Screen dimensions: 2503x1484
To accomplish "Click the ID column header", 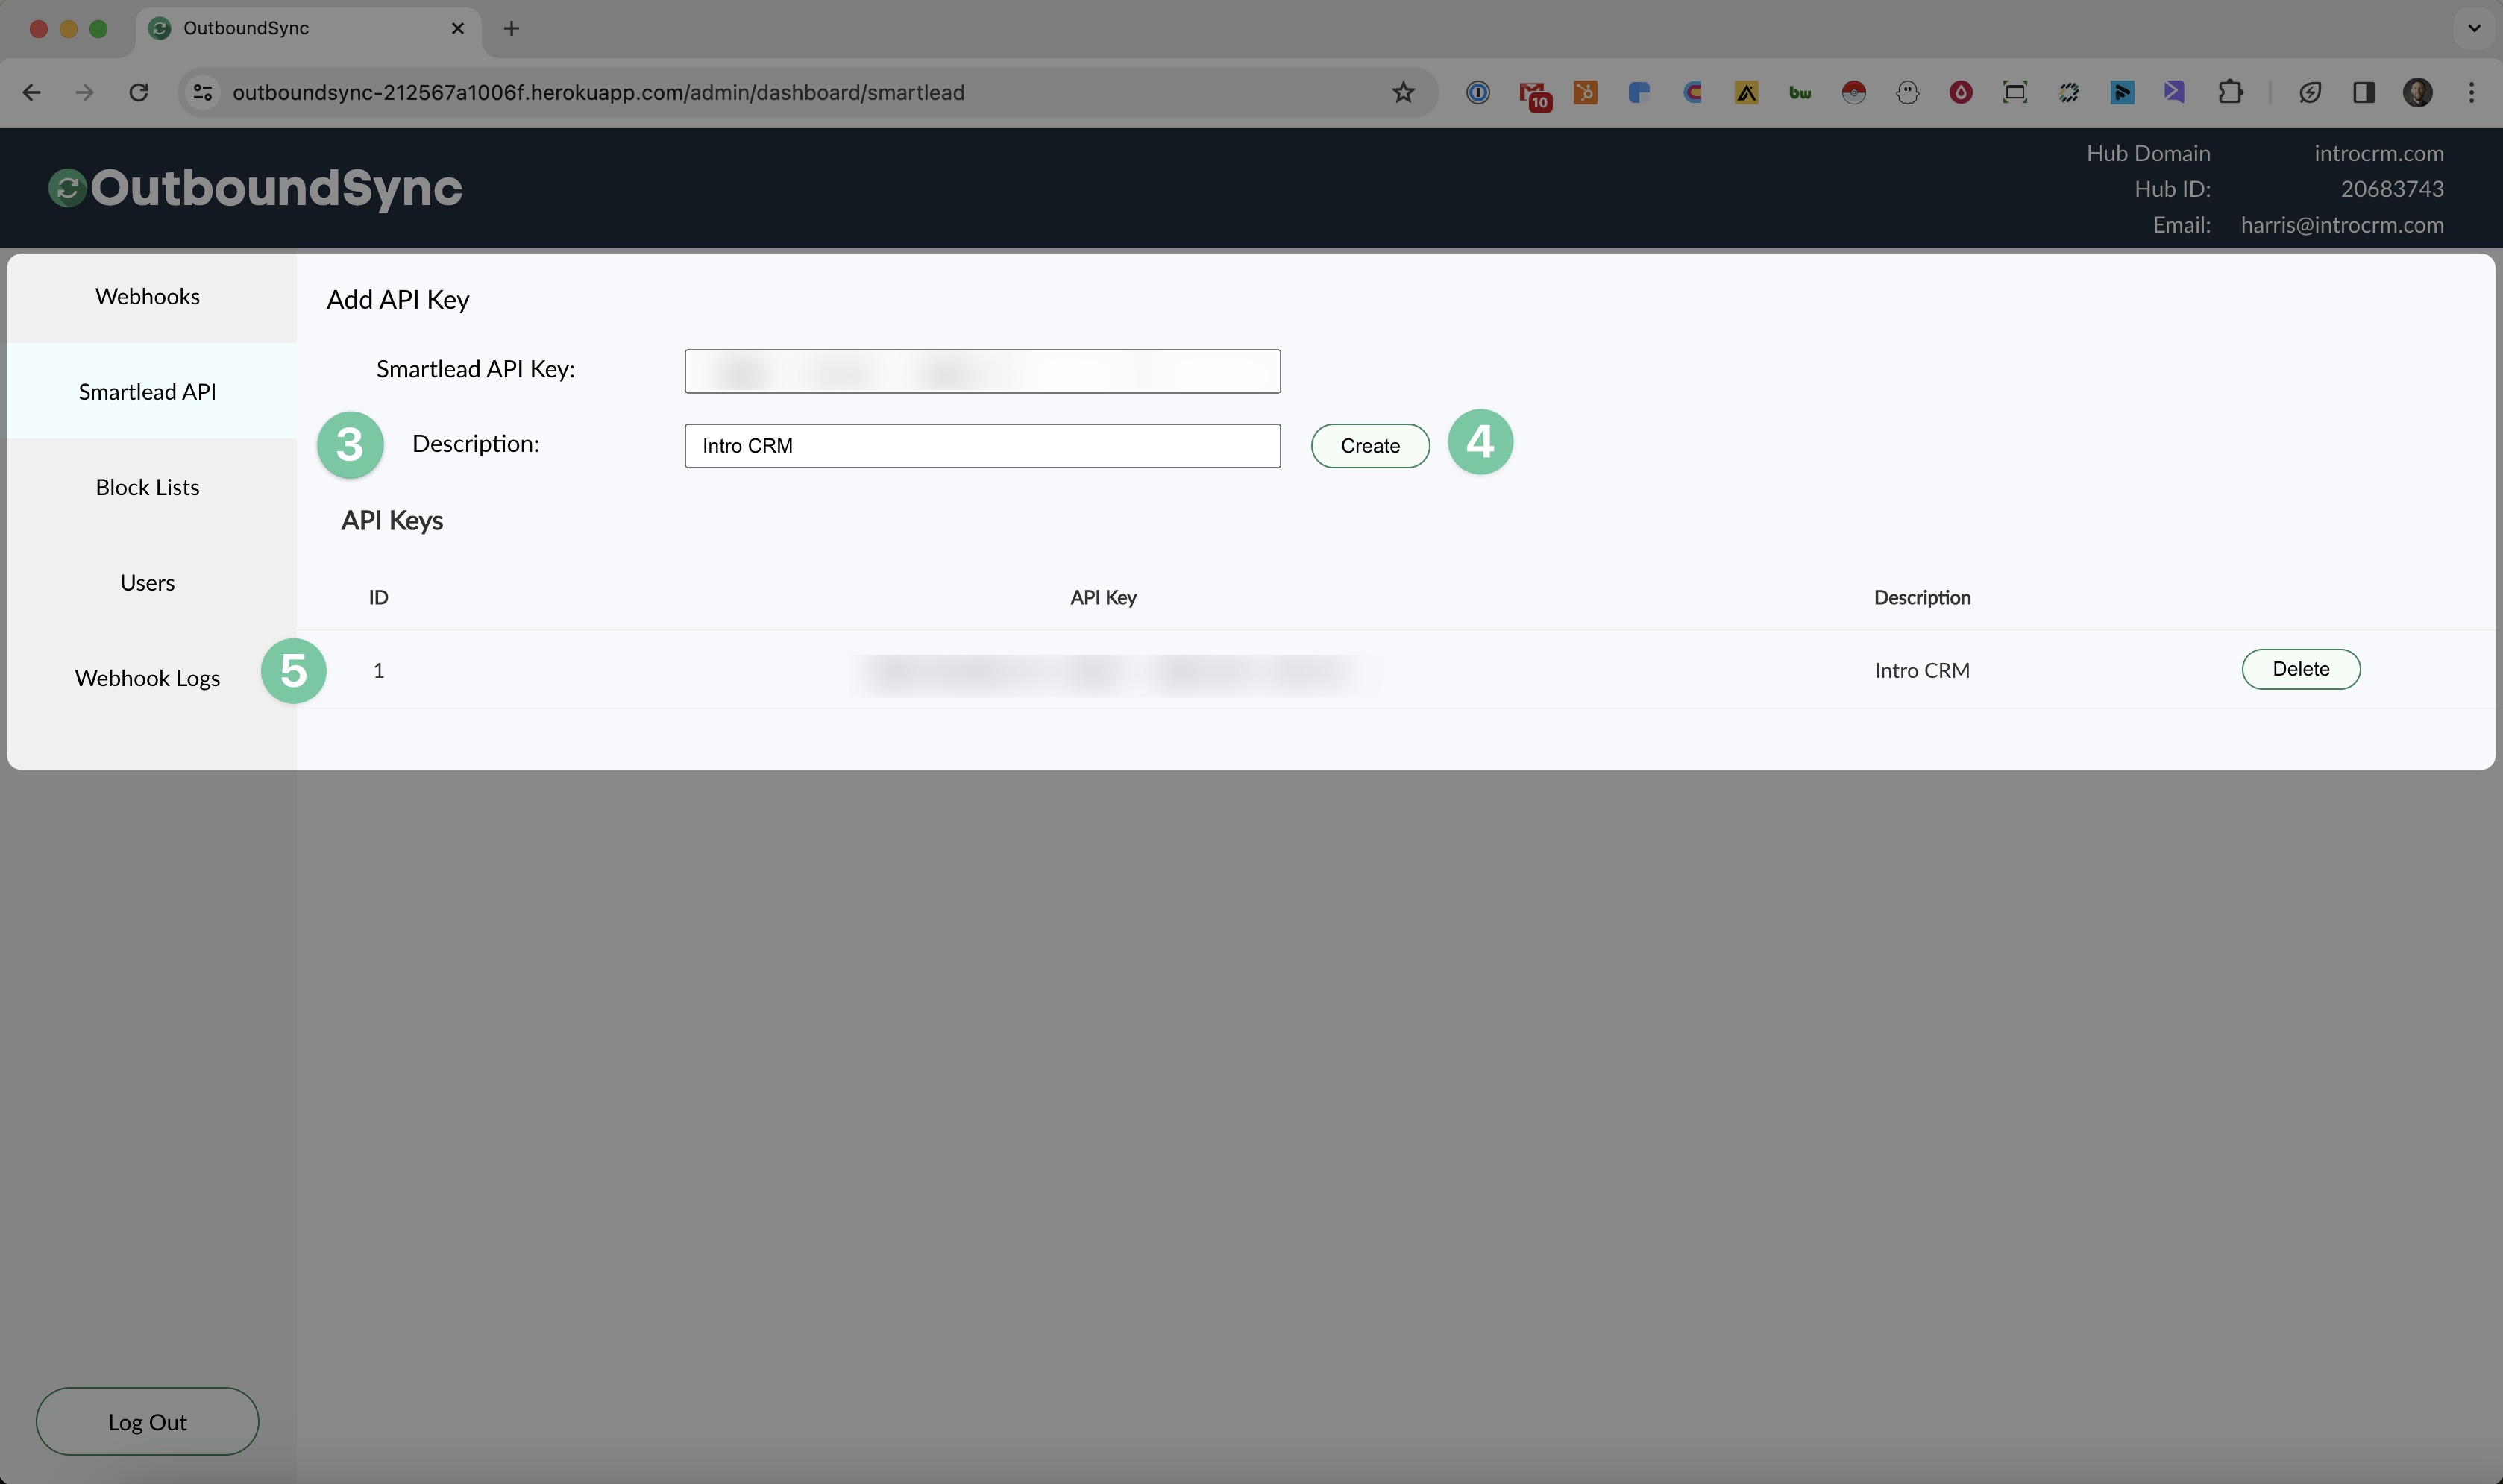I will tap(378, 597).
